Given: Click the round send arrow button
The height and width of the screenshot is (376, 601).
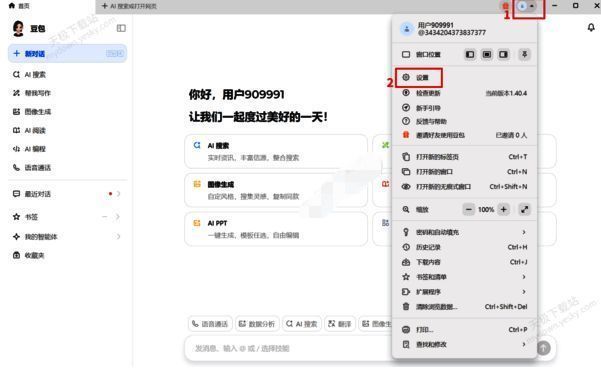Looking at the screenshot, I should pyautogui.click(x=544, y=348).
